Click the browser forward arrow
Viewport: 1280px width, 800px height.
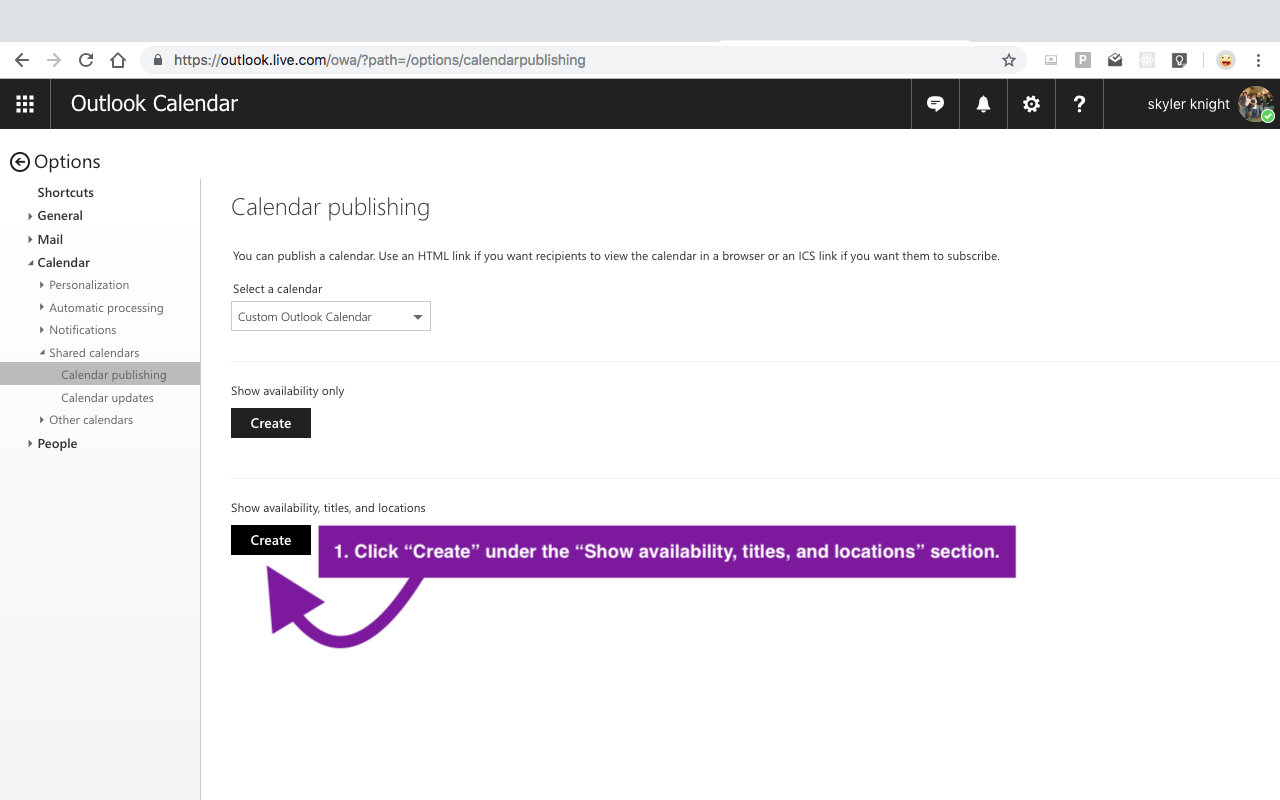[x=54, y=60]
